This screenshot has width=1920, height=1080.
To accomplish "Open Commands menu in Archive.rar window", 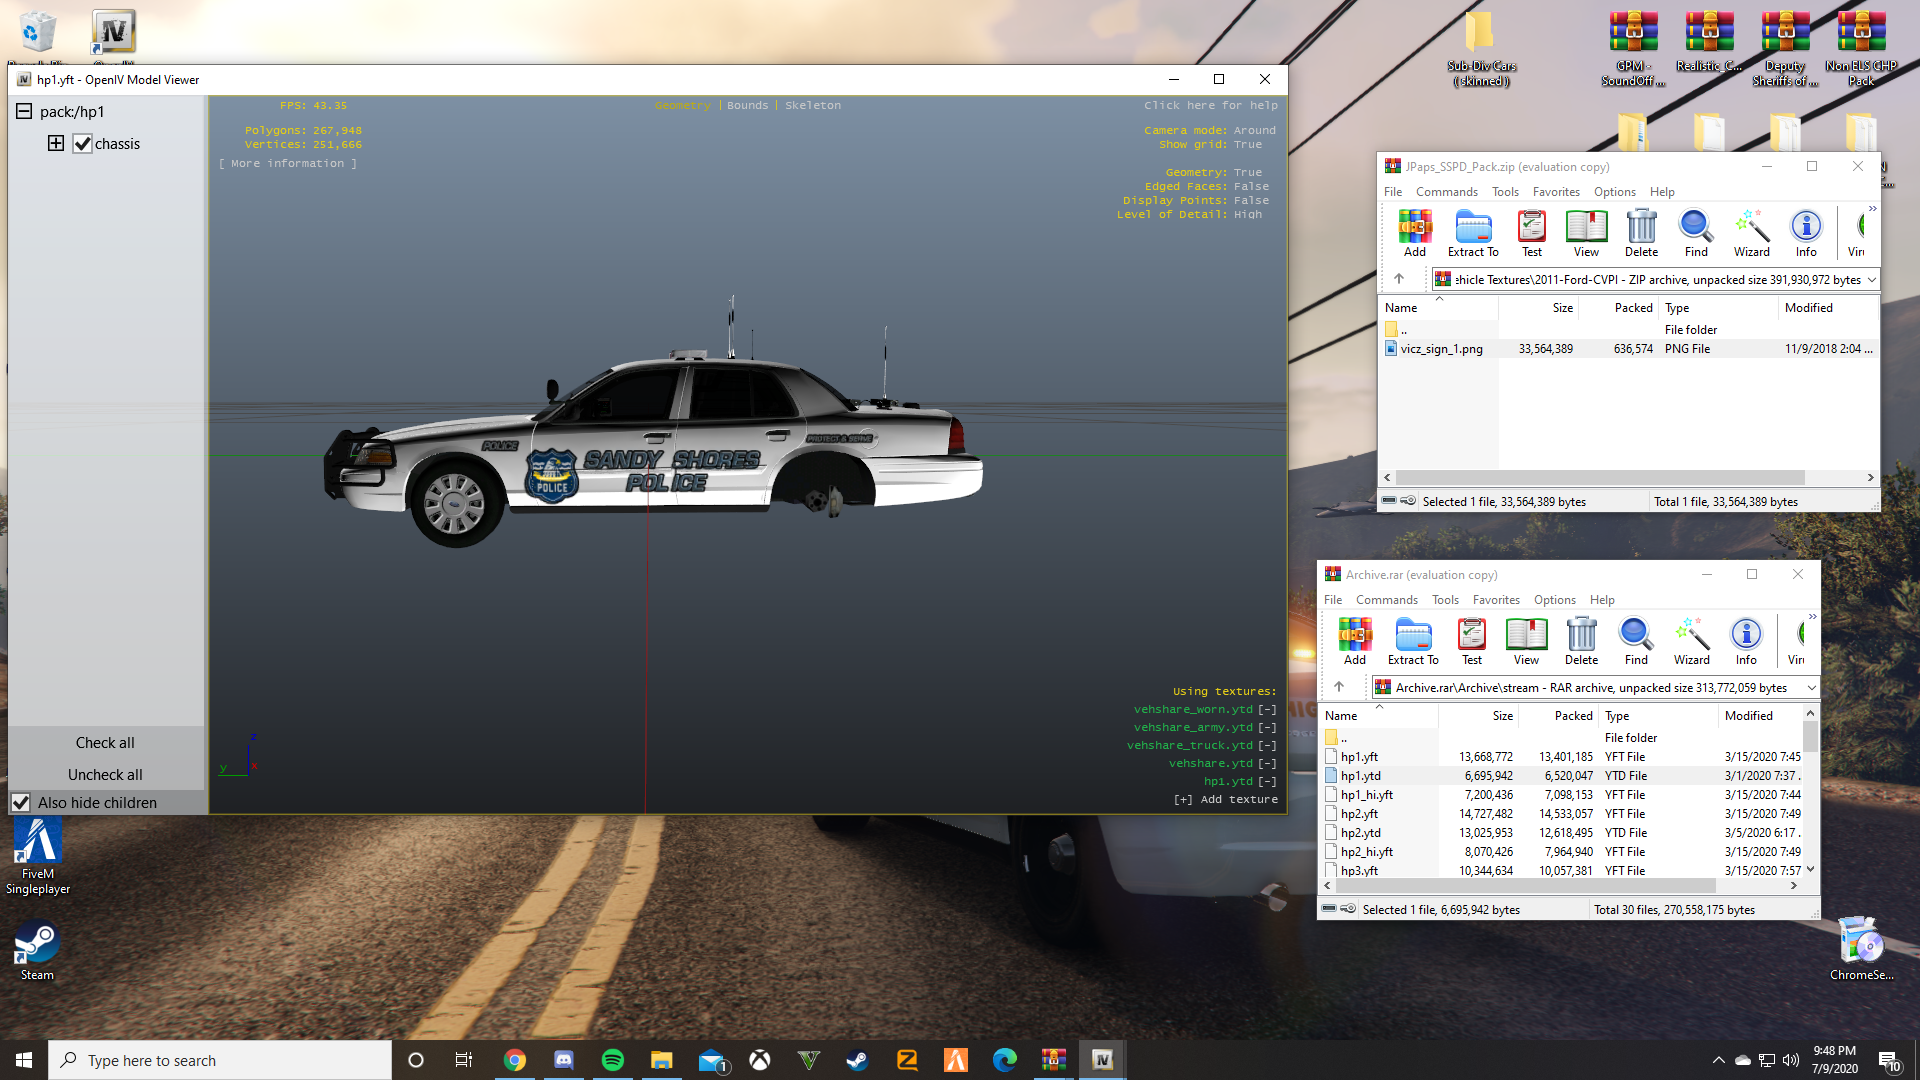I will [1386, 600].
